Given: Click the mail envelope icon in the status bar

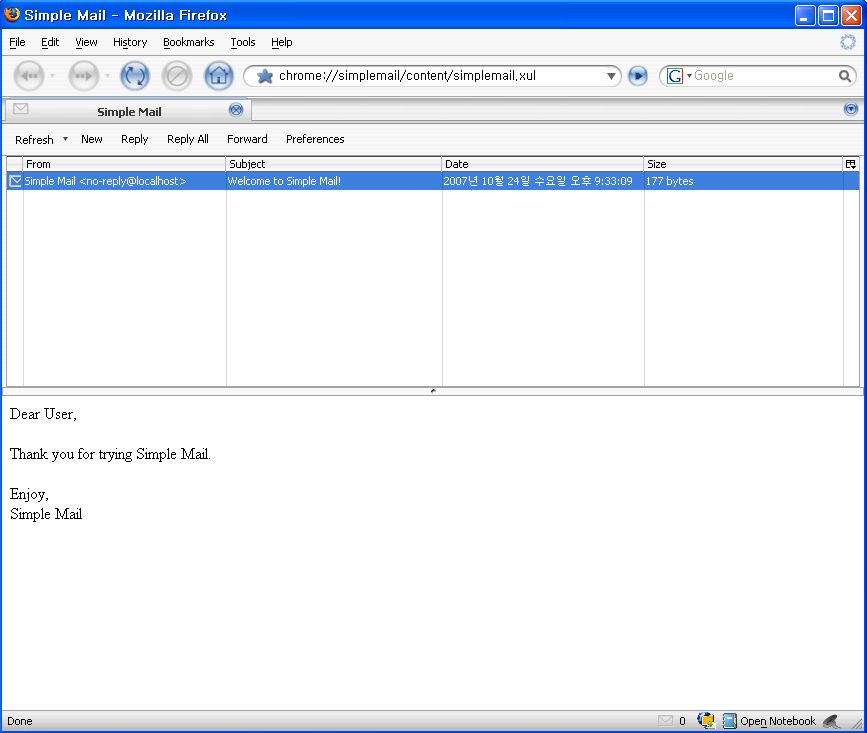Looking at the screenshot, I should [x=666, y=720].
